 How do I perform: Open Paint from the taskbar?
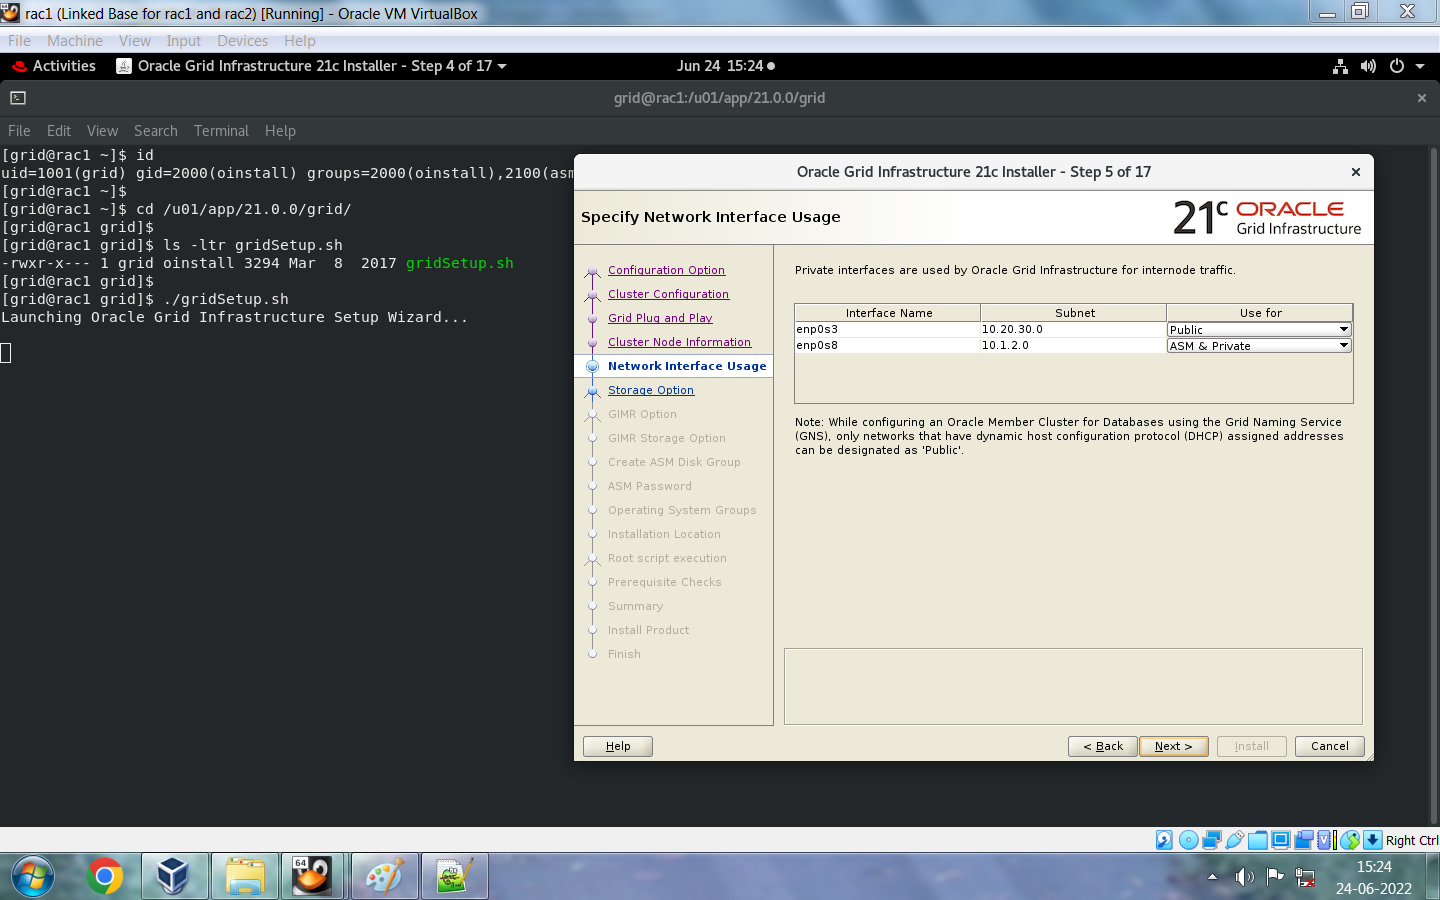(384, 877)
